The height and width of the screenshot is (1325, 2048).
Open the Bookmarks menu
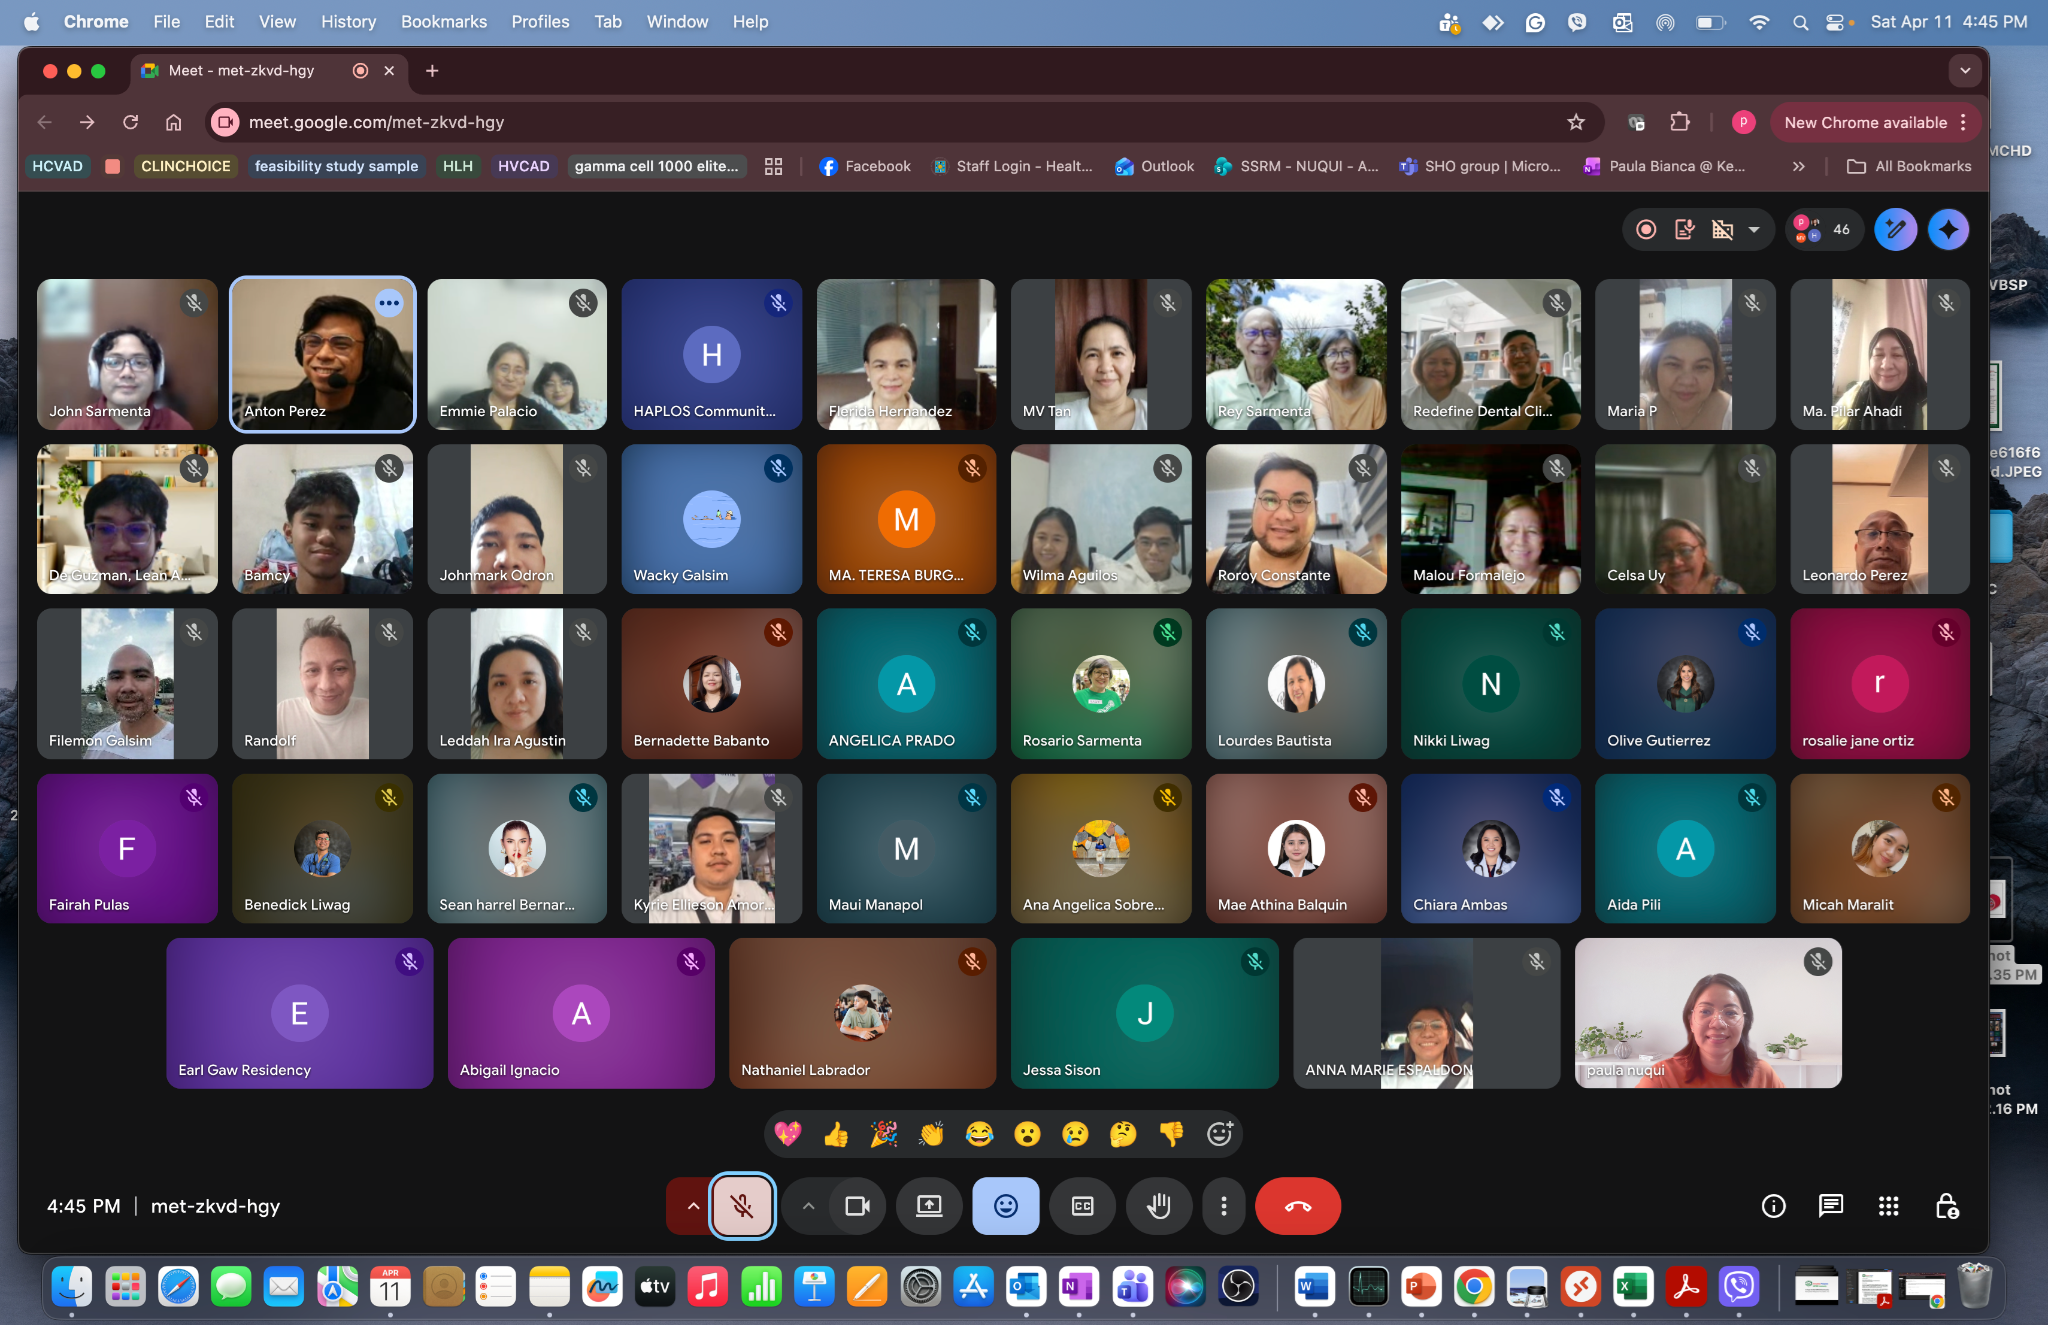pyautogui.click(x=443, y=21)
